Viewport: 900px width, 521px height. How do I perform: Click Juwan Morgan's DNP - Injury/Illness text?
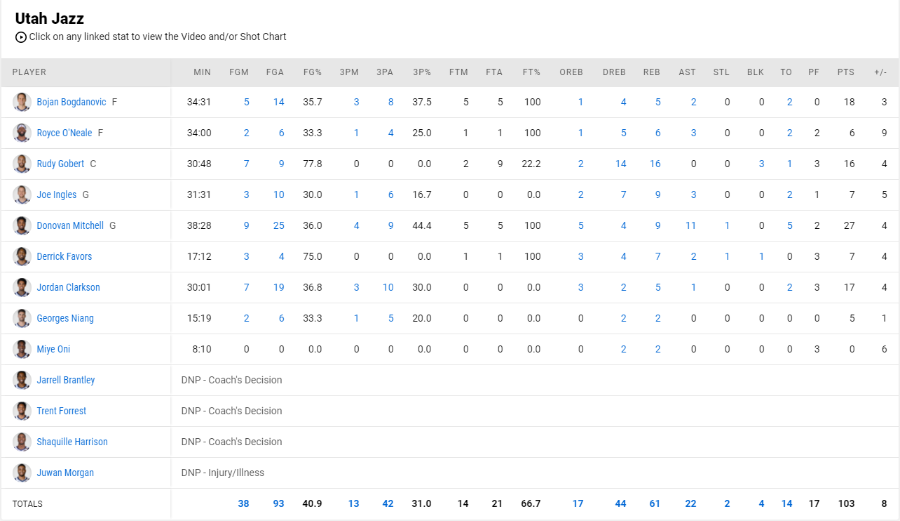tap(223, 473)
